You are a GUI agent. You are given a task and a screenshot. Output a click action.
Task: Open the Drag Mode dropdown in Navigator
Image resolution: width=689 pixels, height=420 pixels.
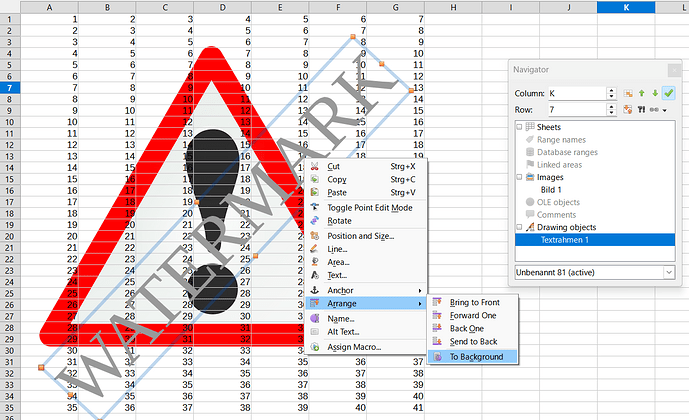[660, 109]
